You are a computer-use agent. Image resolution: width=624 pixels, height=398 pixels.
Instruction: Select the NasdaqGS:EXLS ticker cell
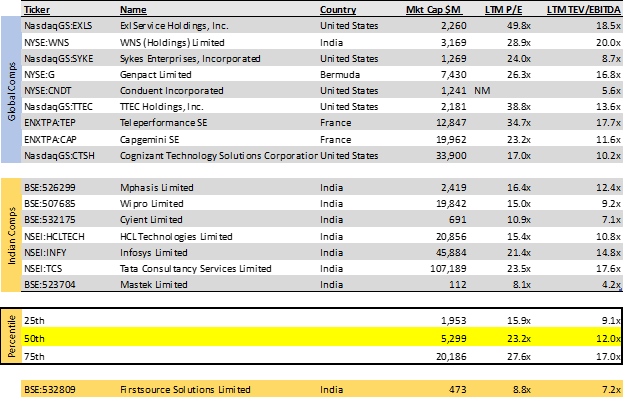pos(58,26)
